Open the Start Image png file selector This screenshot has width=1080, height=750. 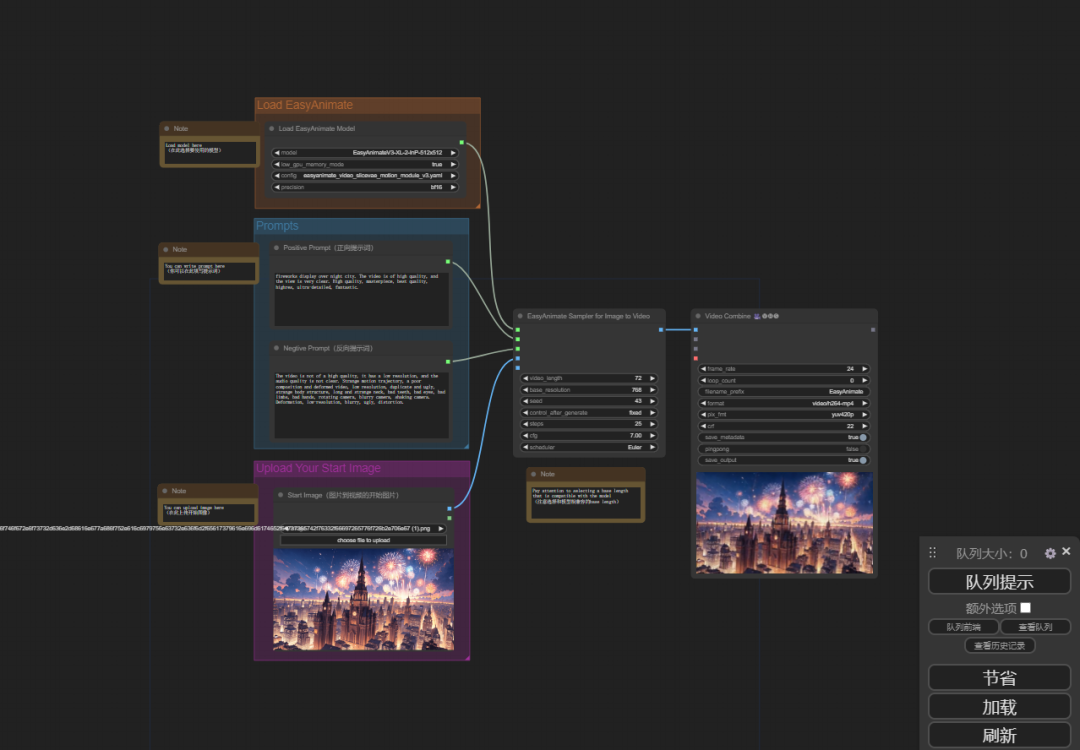363,529
